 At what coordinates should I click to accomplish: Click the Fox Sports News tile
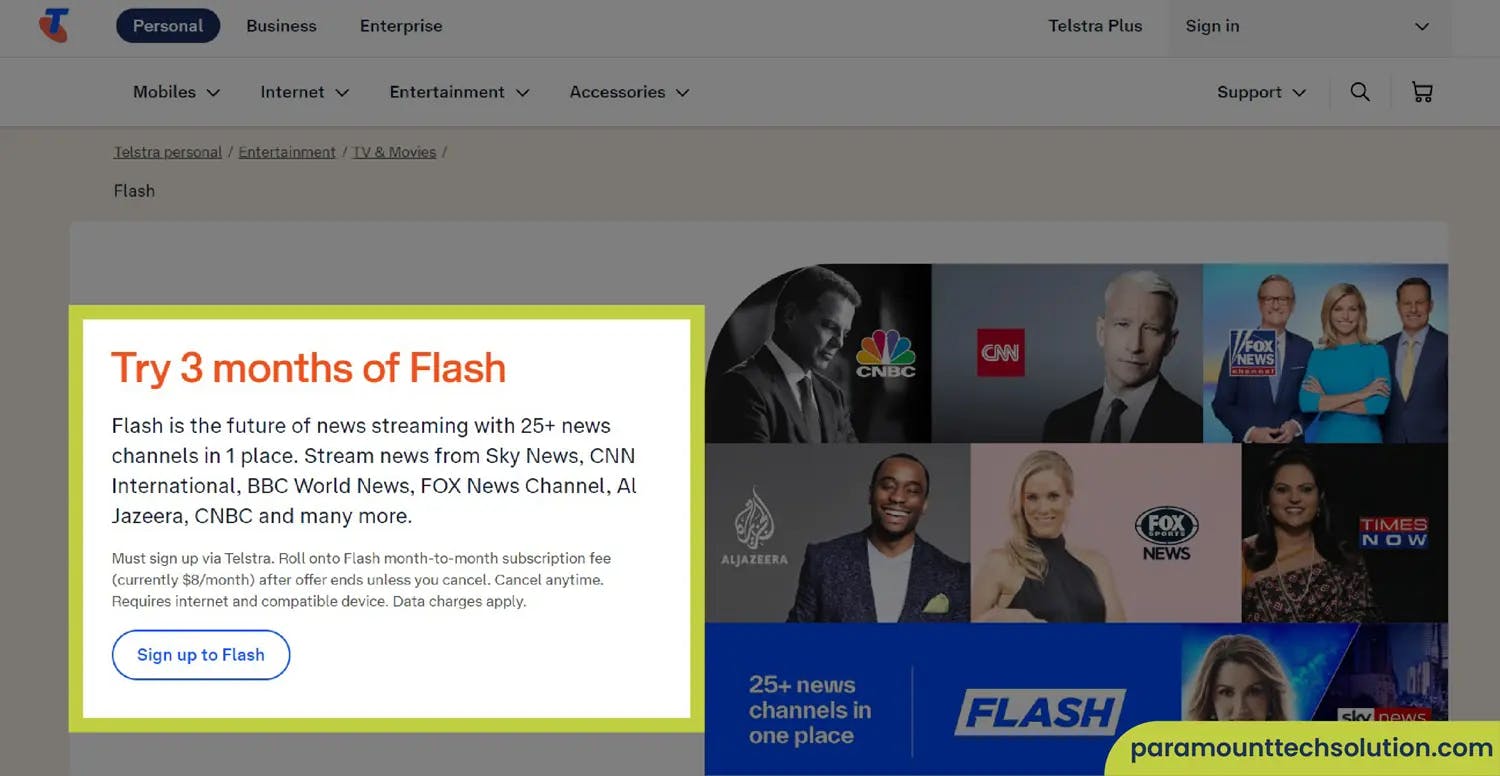pos(1106,533)
